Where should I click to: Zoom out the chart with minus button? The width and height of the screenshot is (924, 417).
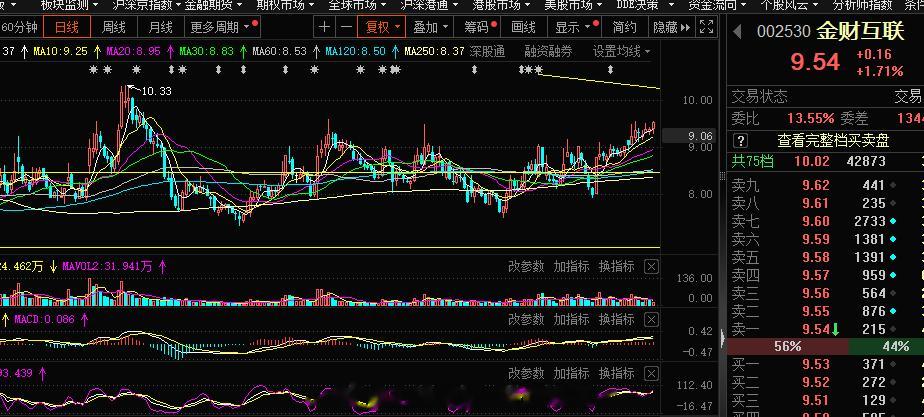click(x=346, y=27)
